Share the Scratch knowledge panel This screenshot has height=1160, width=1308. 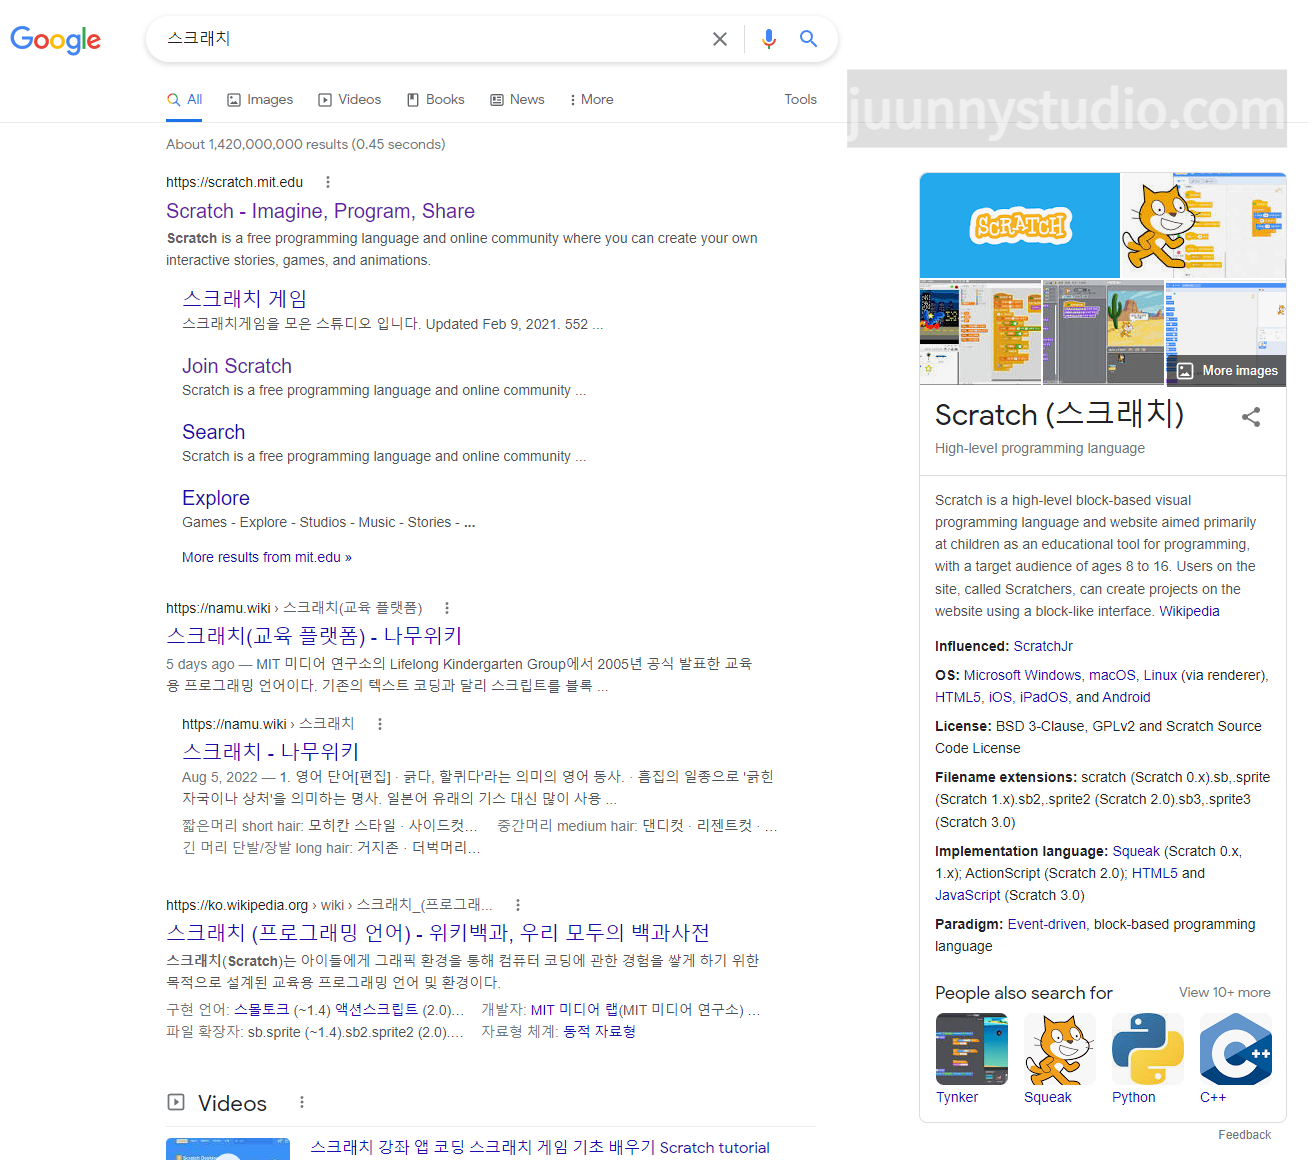click(x=1251, y=417)
